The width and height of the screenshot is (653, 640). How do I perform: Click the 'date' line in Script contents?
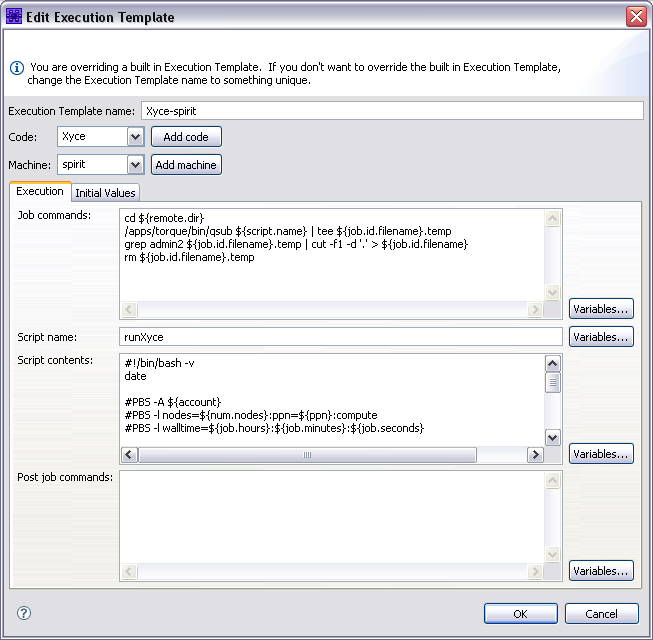pos(135,376)
